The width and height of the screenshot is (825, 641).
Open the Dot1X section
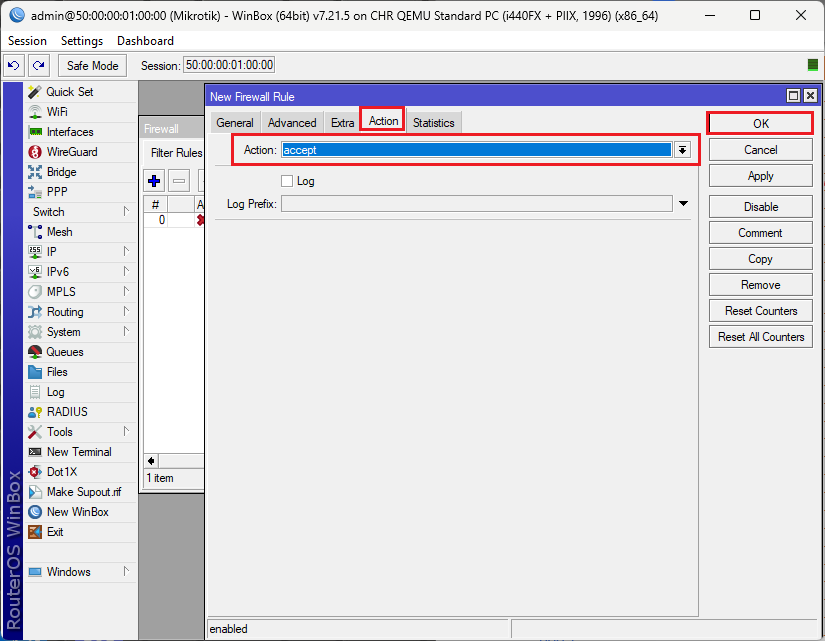(62, 472)
